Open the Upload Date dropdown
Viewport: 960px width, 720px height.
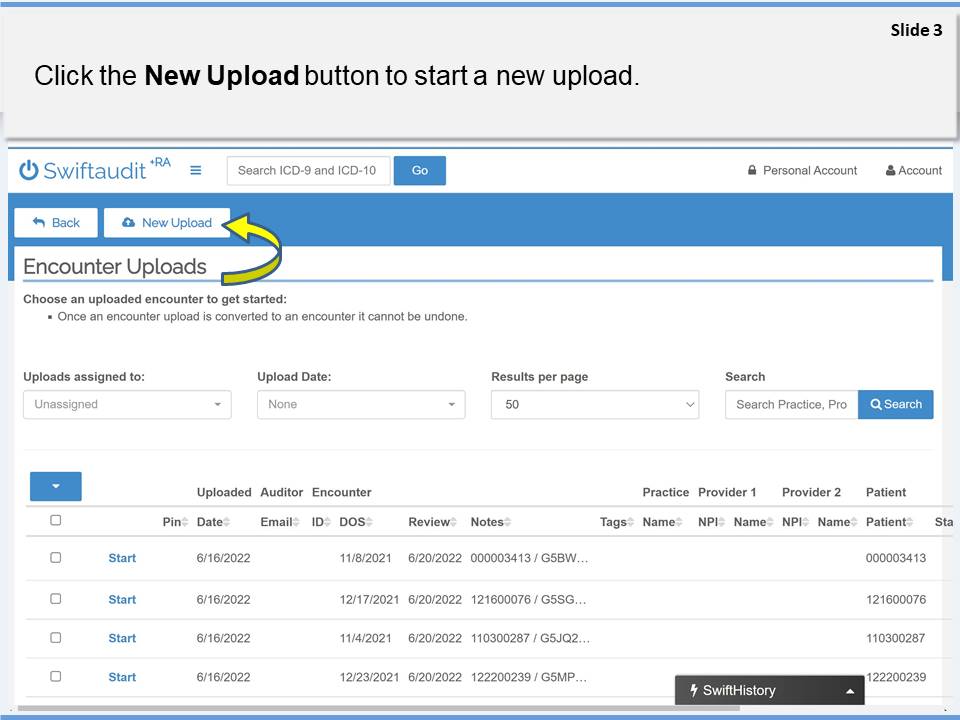point(361,404)
